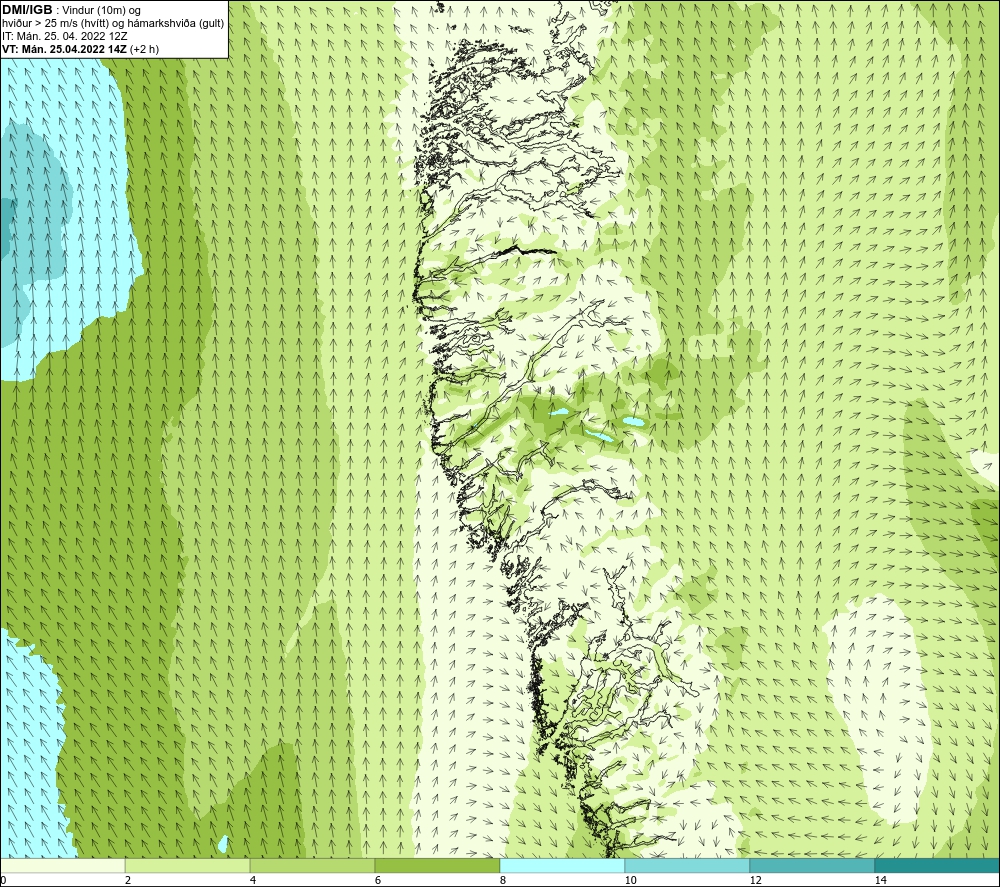Click the scale label '6'
The width and height of the screenshot is (1000, 887).
tap(378, 880)
